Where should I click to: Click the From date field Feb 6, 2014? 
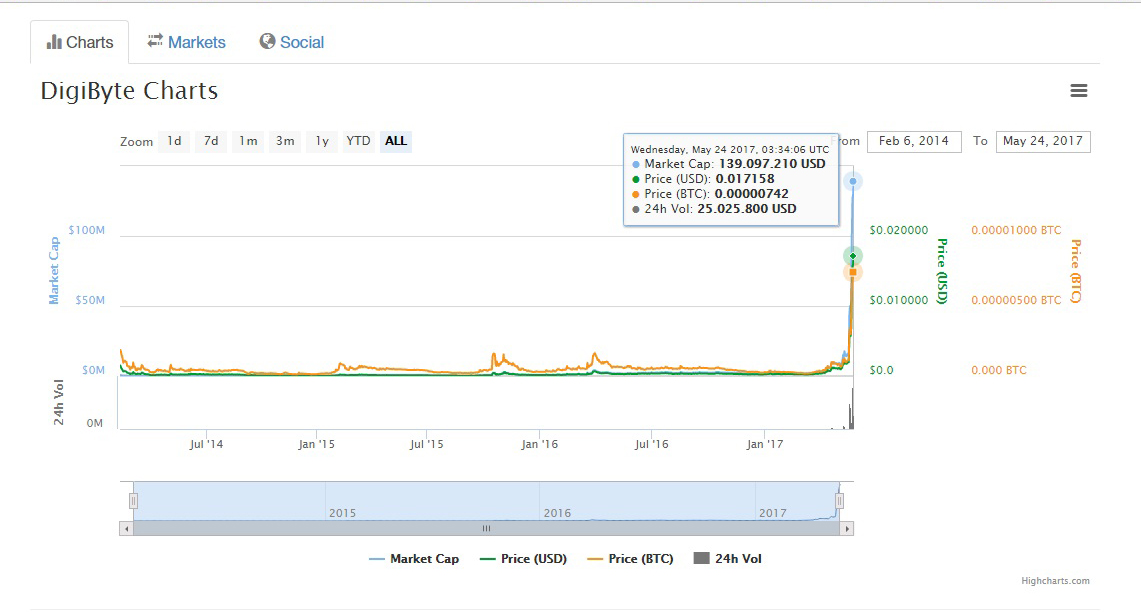914,141
